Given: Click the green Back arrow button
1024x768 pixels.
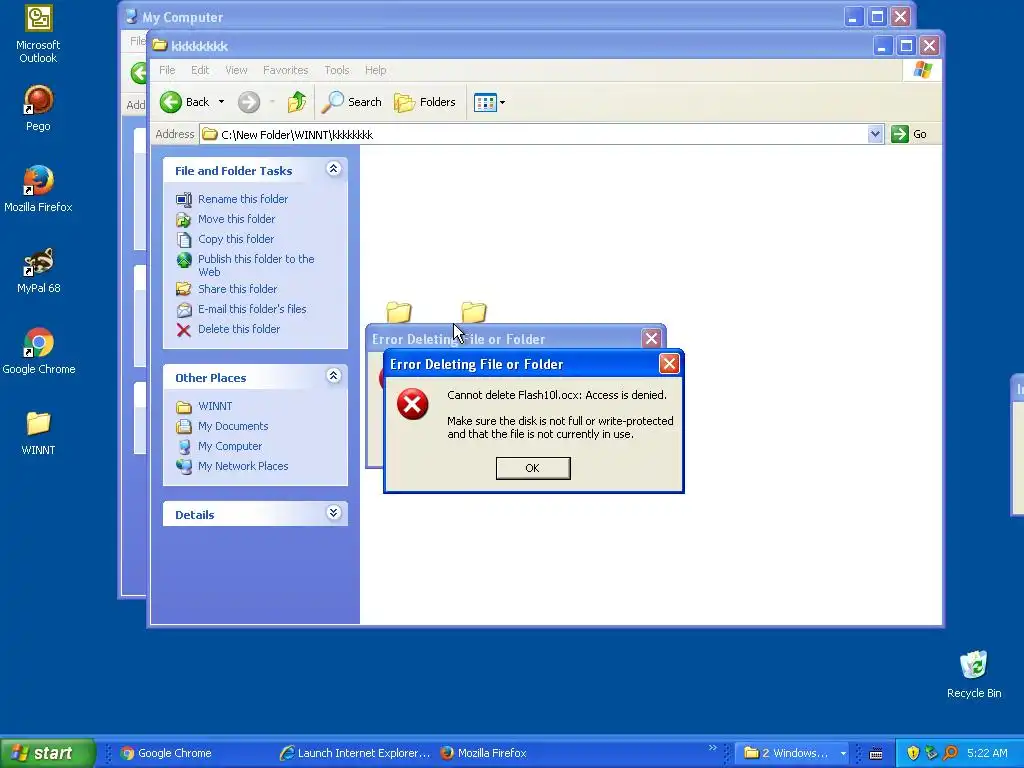Looking at the screenshot, I should click(x=171, y=102).
